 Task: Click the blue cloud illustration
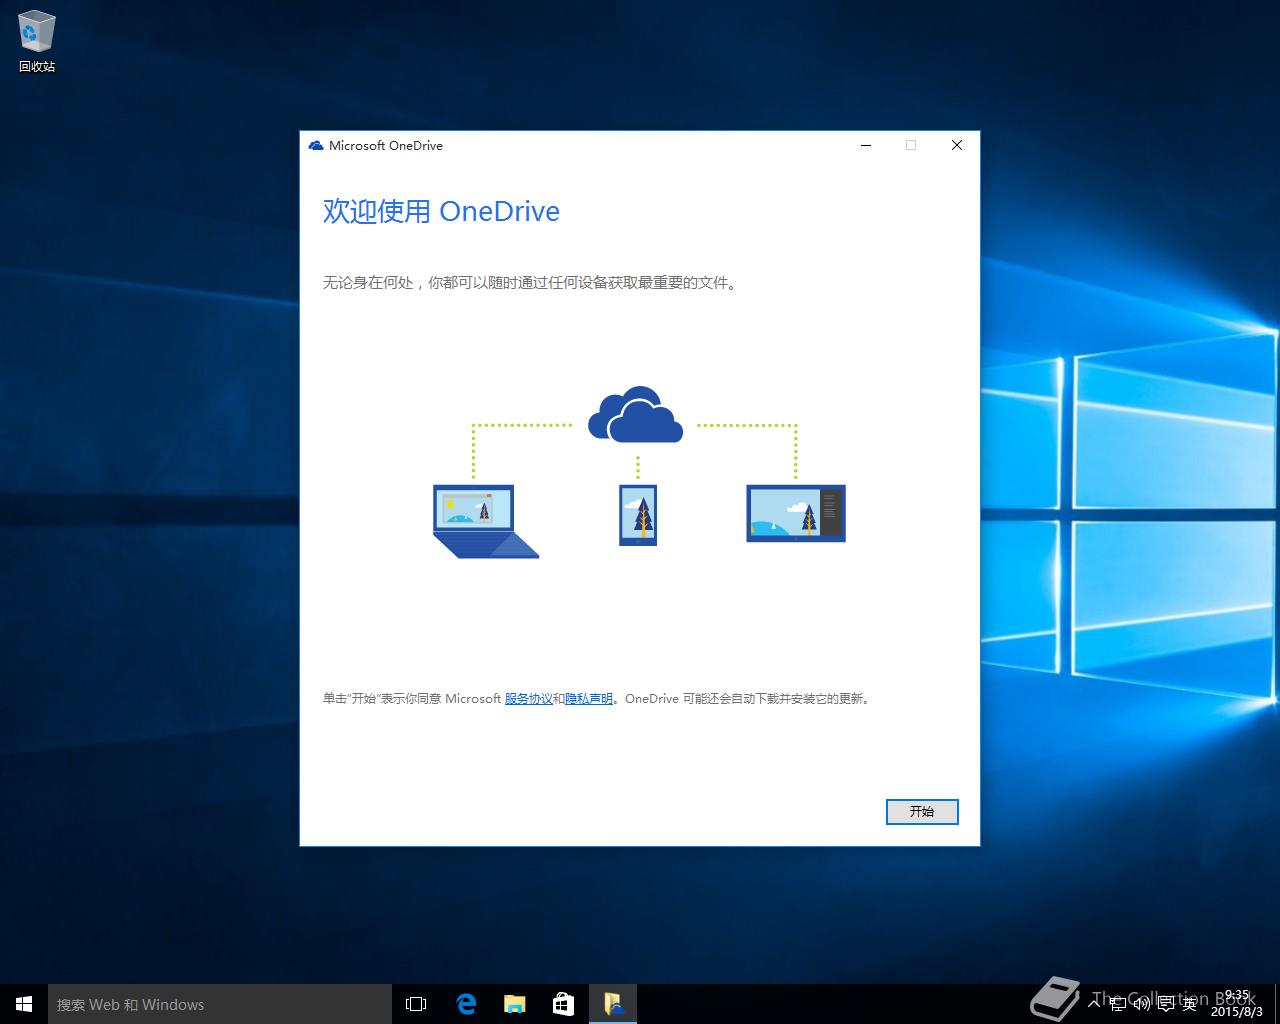[x=635, y=414]
